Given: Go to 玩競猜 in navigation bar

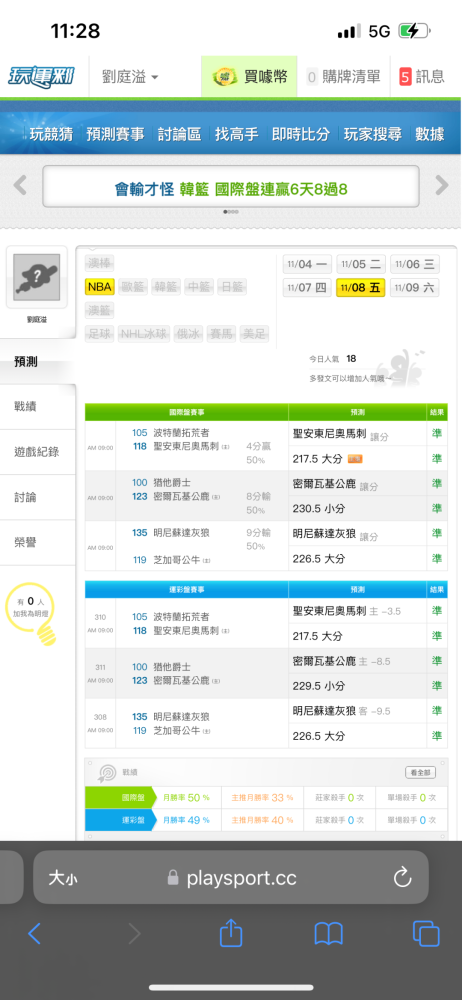Looking at the screenshot, I should pos(51,134).
